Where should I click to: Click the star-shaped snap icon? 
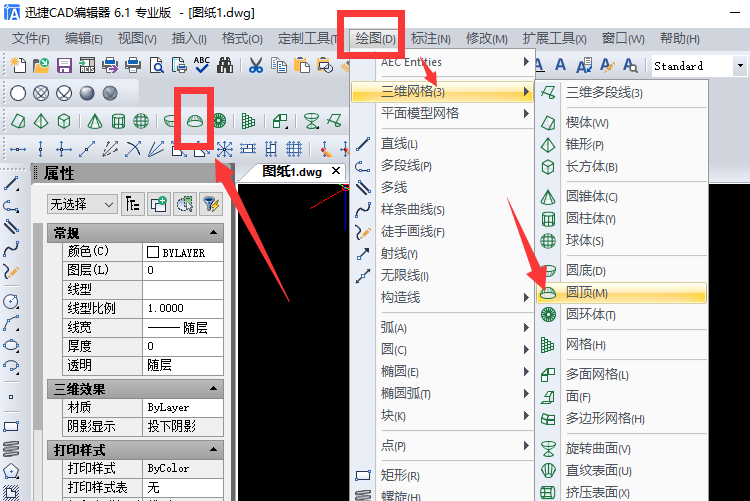pos(224,149)
